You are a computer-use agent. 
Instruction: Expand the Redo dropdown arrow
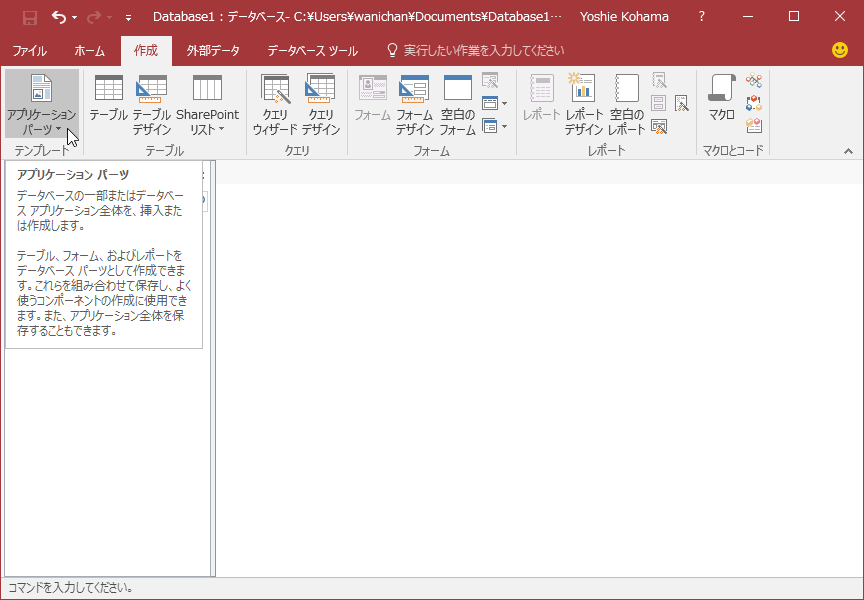[x=109, y=18]
